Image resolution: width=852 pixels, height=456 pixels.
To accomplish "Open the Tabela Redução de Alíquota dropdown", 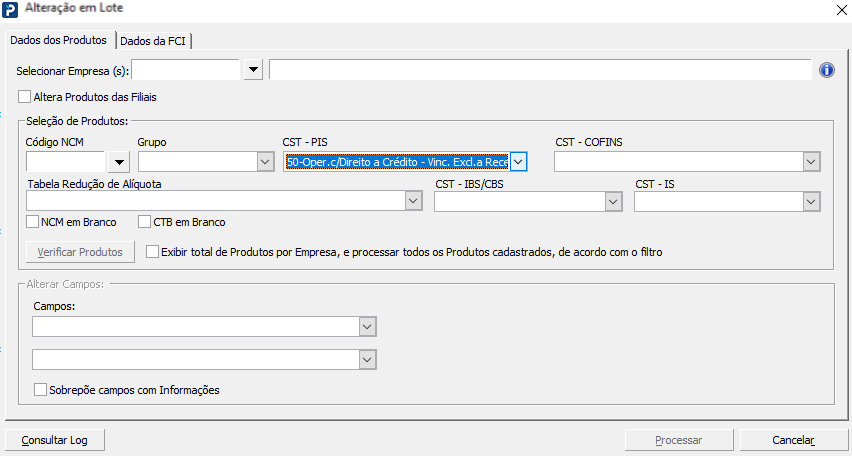I will tap(414, 201).
